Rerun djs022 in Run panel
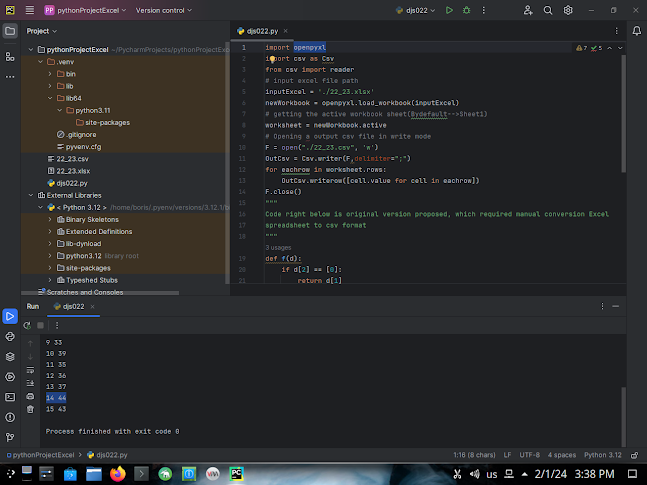This screenshot has height=485, width=647. pyautogui.click(x=27, y=325)
